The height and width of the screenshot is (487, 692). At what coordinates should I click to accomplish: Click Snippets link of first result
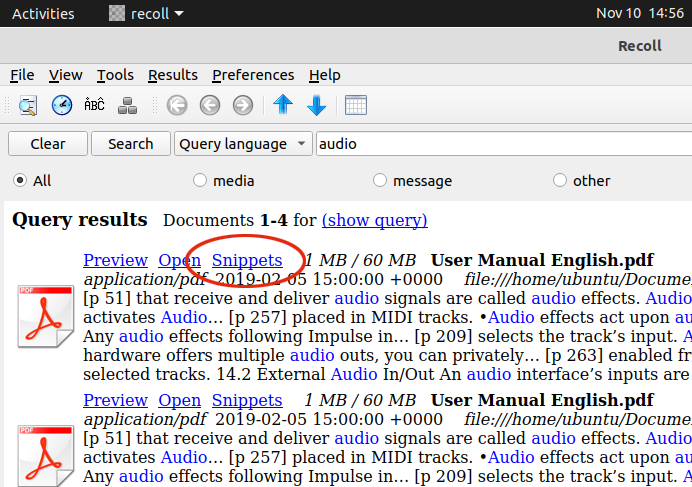tap(247, 260)
